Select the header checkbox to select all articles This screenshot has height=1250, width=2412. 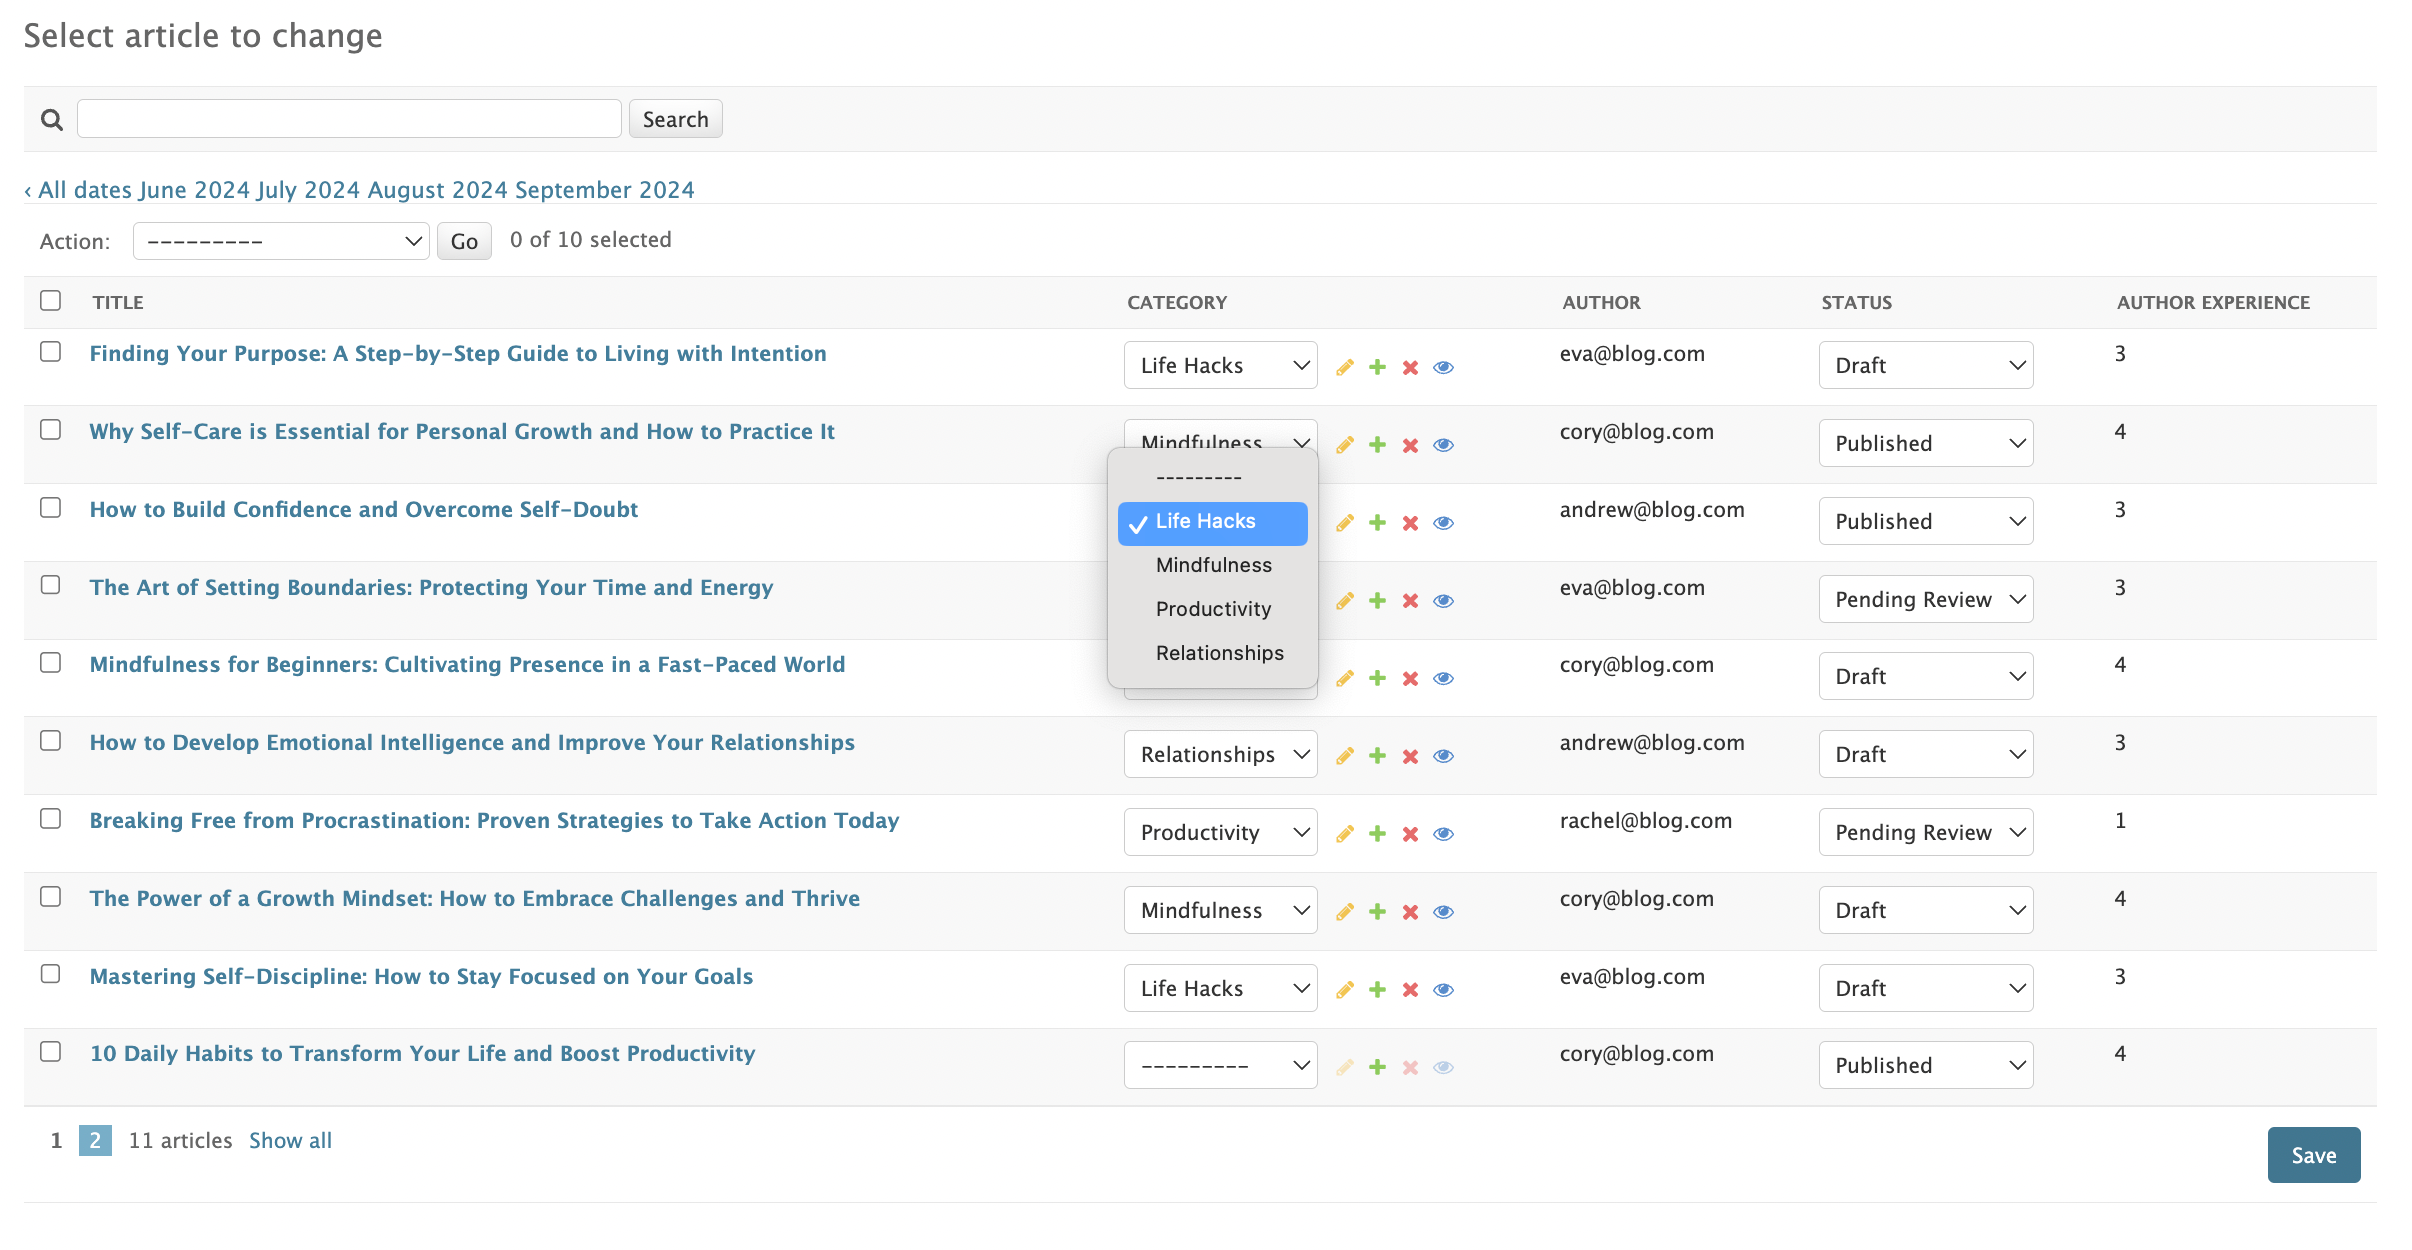point(50,300)
